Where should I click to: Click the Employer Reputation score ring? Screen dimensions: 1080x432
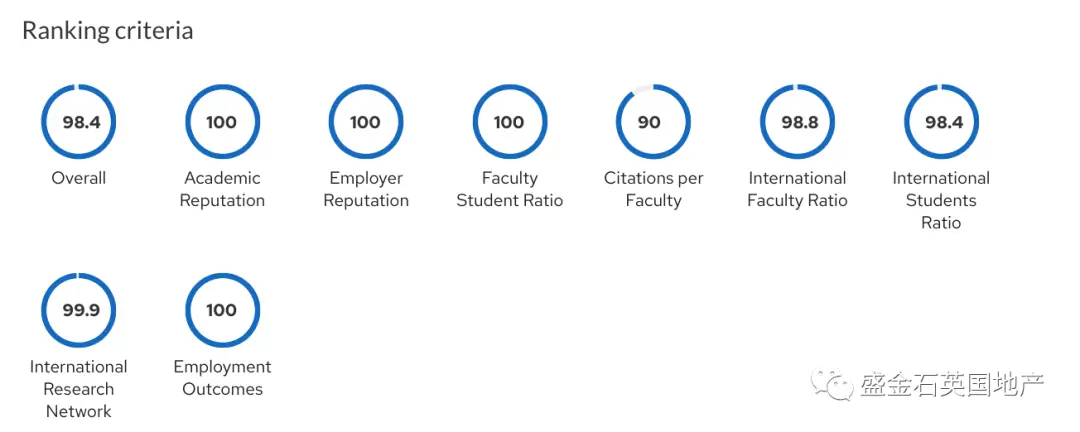tap(366, 122)
